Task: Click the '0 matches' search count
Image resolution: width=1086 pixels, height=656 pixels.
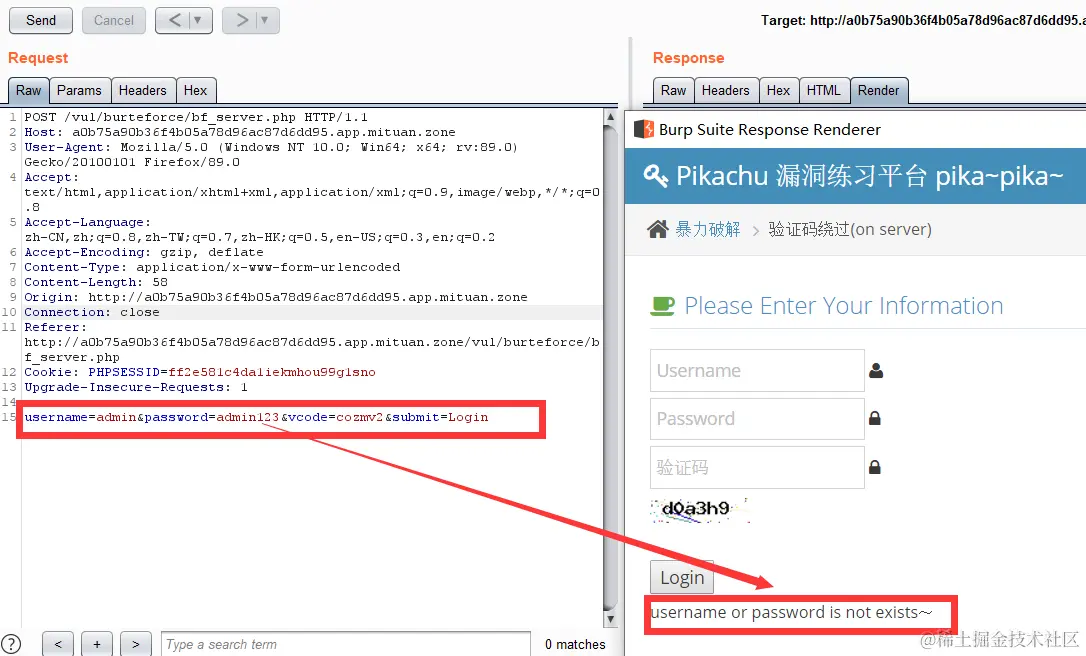Action: [x=575, y=645]
